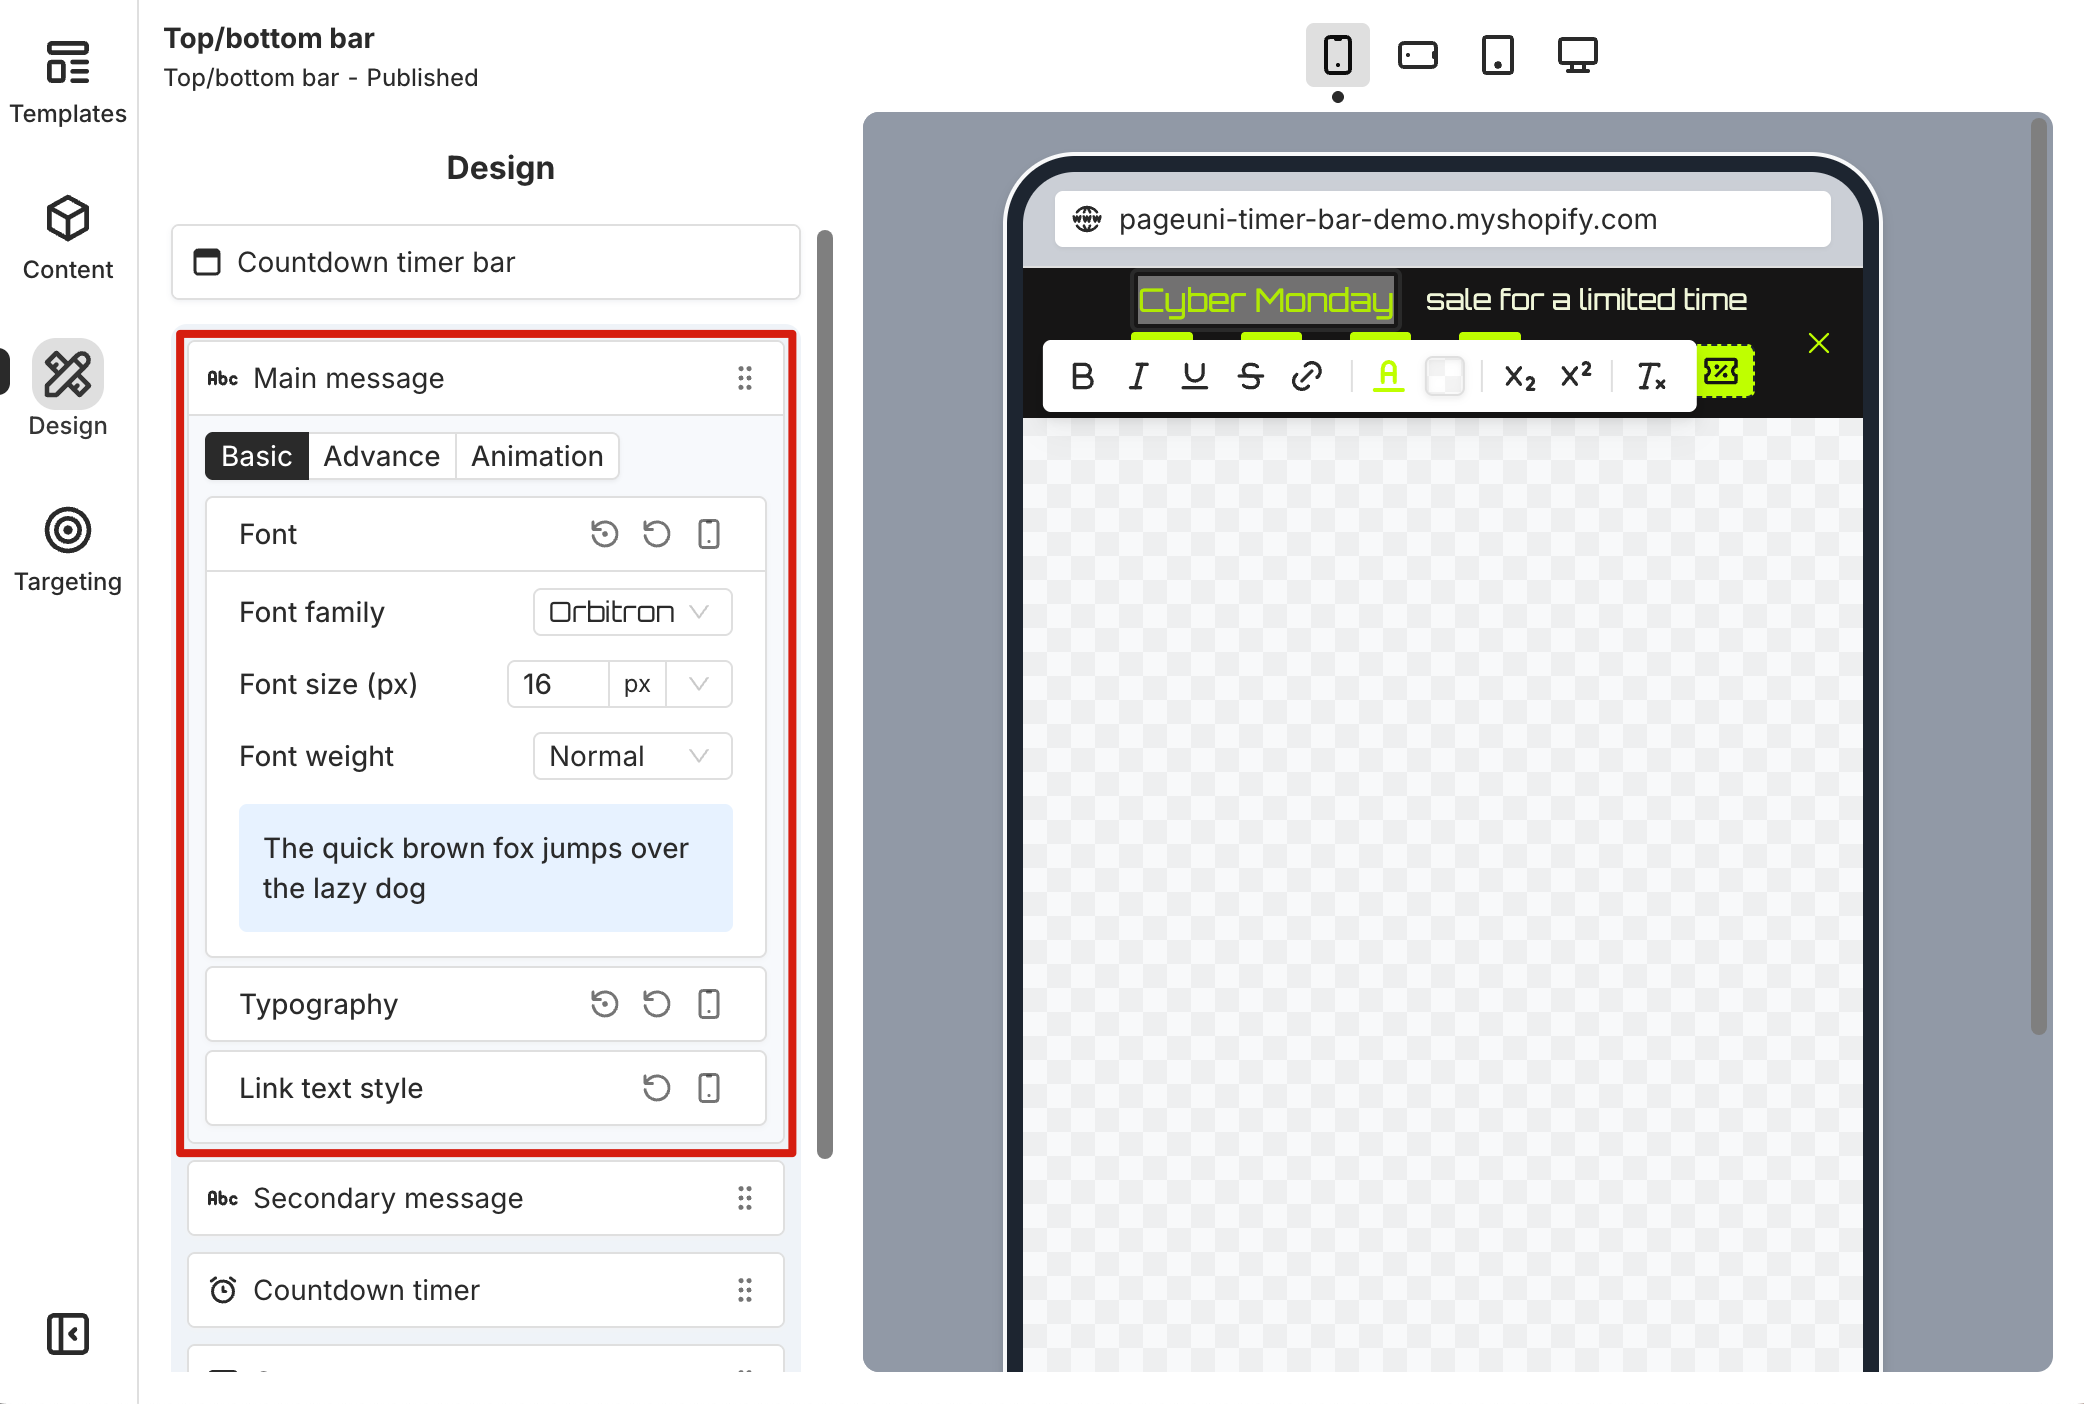Switch preview to mobile portrait device
The image size is (2084, 1404).
point(1338,55)
